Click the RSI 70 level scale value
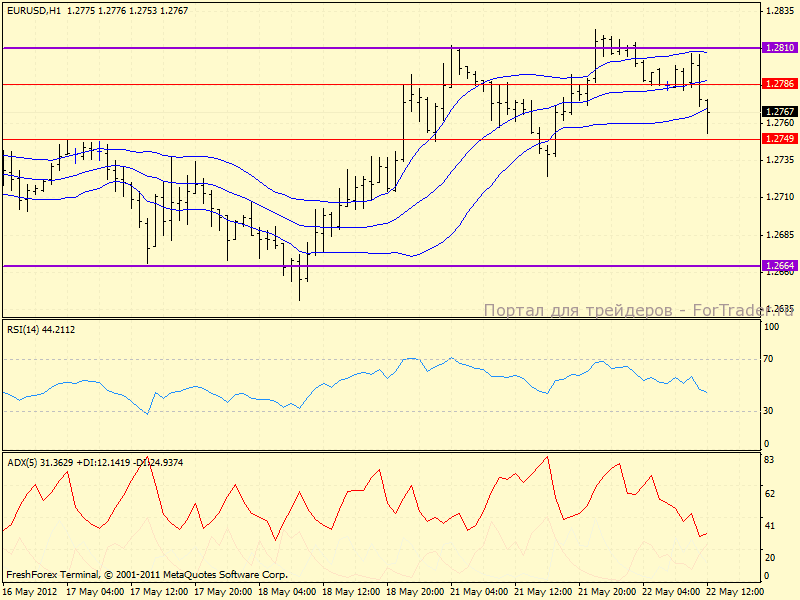 click(771, 358)
